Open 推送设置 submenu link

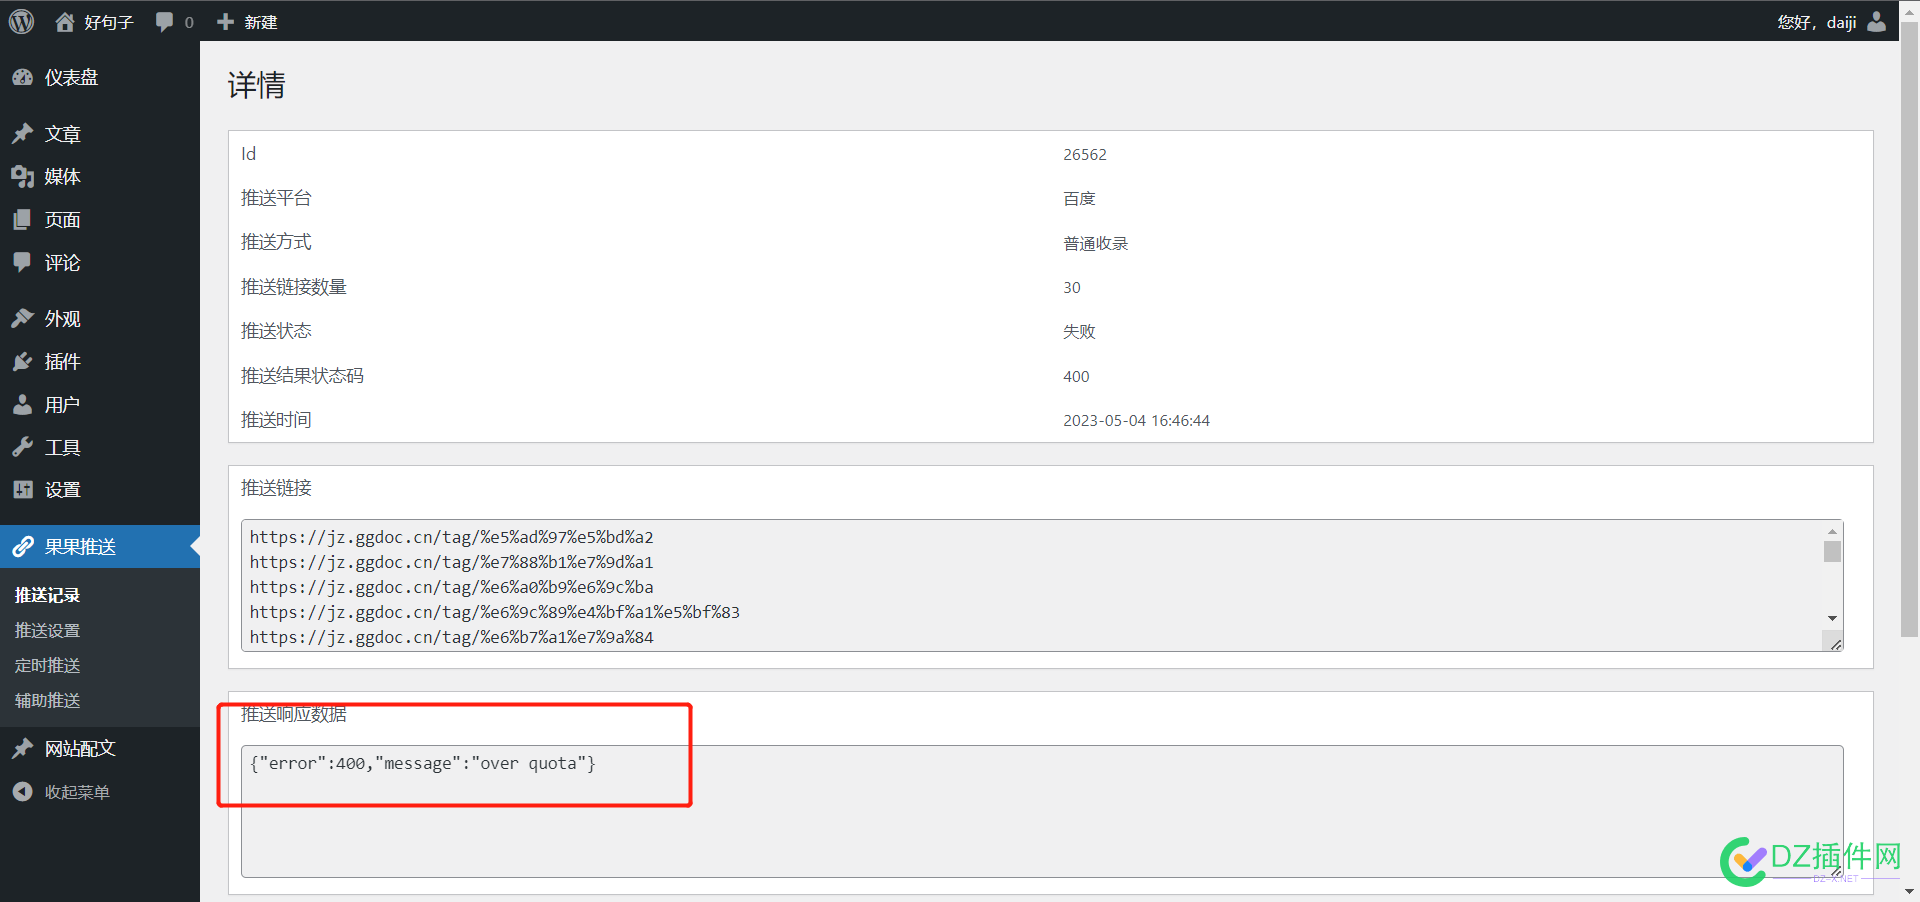pos(48,631)
